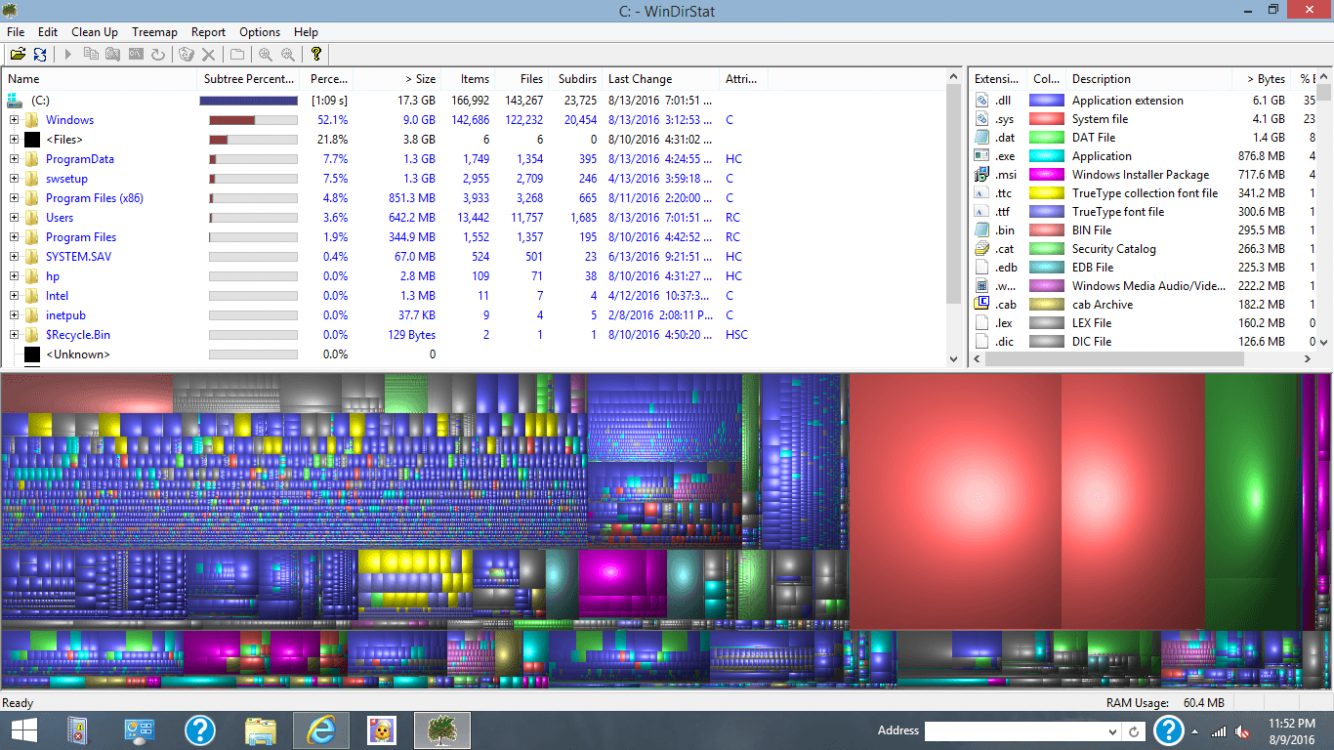
Task: Sort extensions by the Description column header
Action: click(1149, 79)
